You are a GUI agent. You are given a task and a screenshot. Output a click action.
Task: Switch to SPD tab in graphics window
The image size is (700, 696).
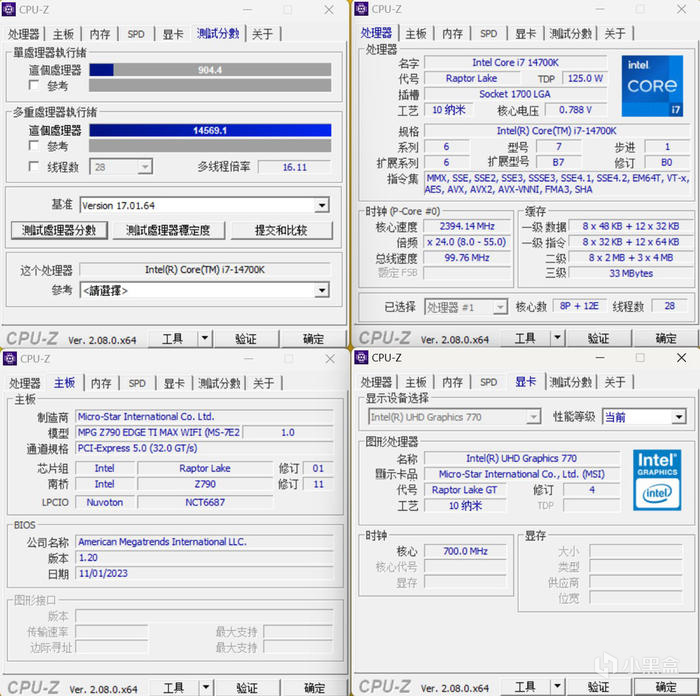[488, 382]
